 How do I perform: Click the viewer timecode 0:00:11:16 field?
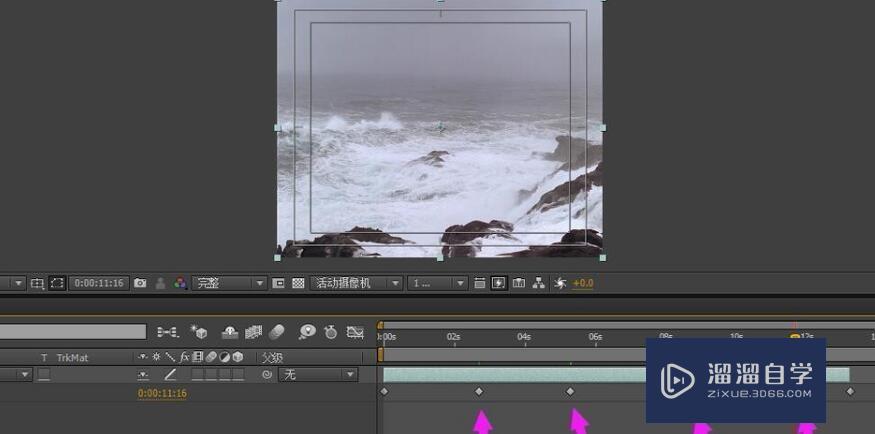(99, 283)
